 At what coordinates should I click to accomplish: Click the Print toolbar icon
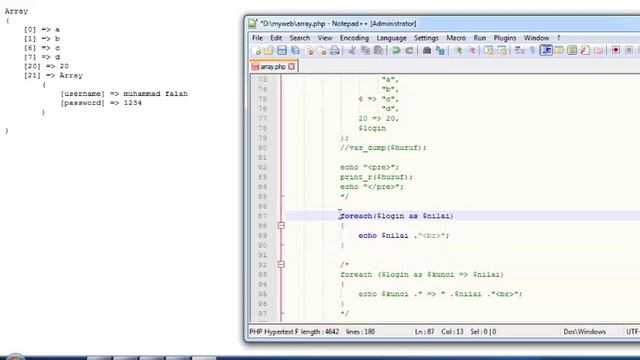click(x=335, y=51)
